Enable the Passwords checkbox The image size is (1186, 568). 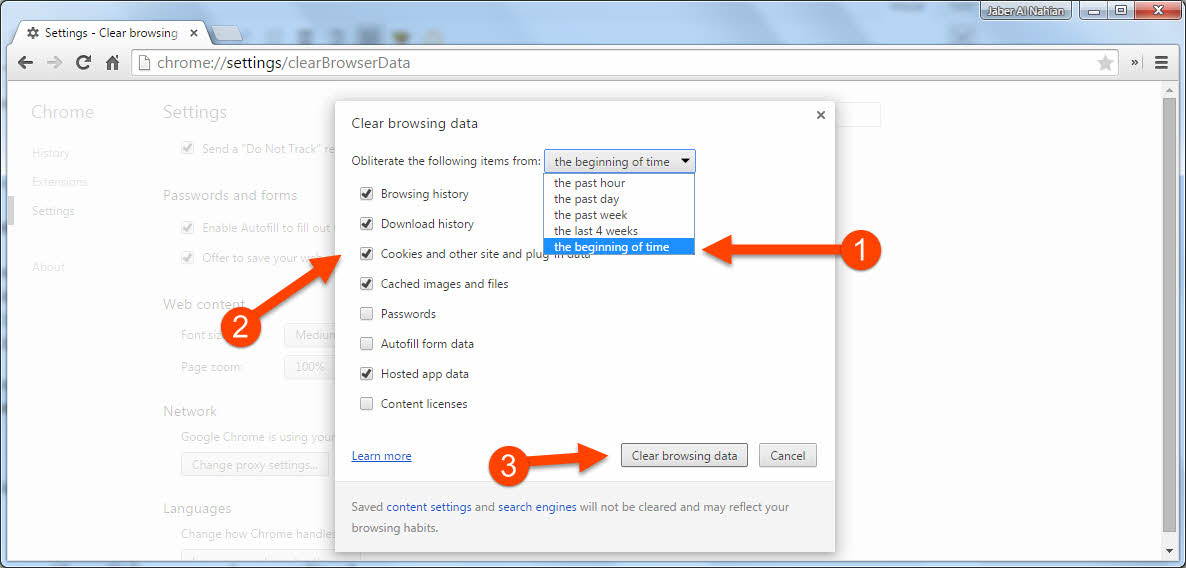coord(367,314)
